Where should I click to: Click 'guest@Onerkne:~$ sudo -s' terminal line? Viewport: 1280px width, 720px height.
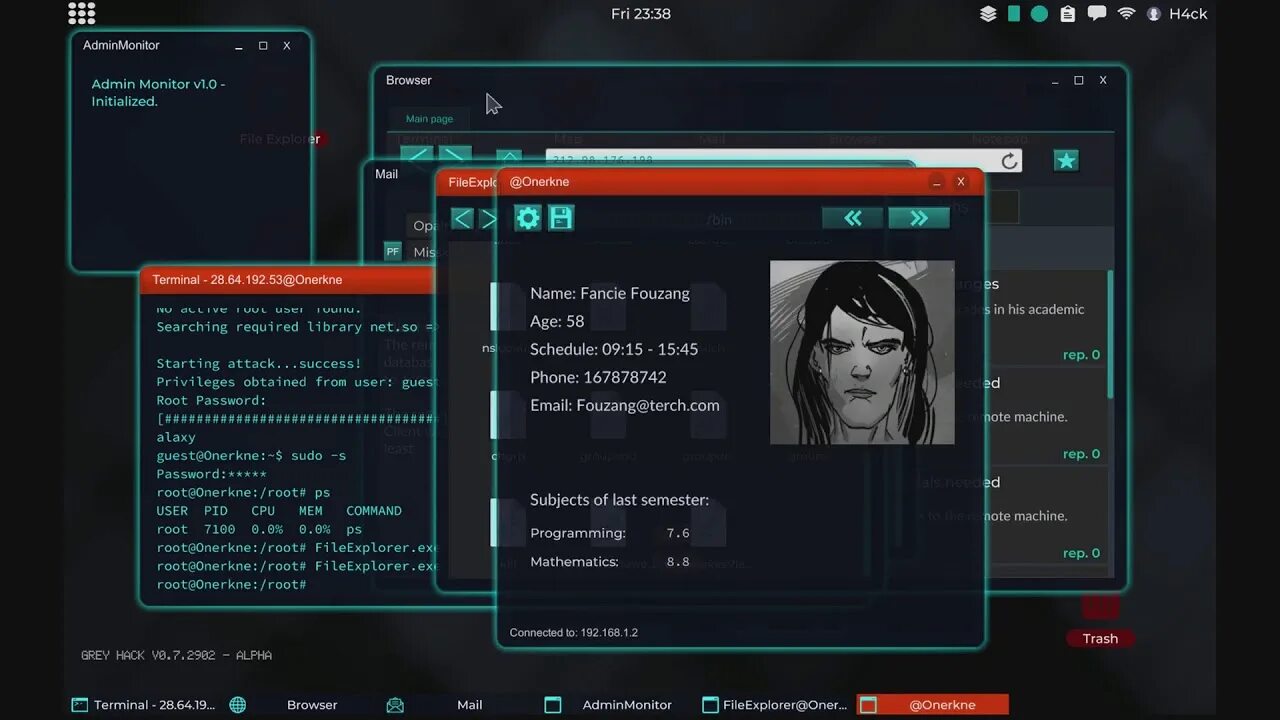click(251, 455)
